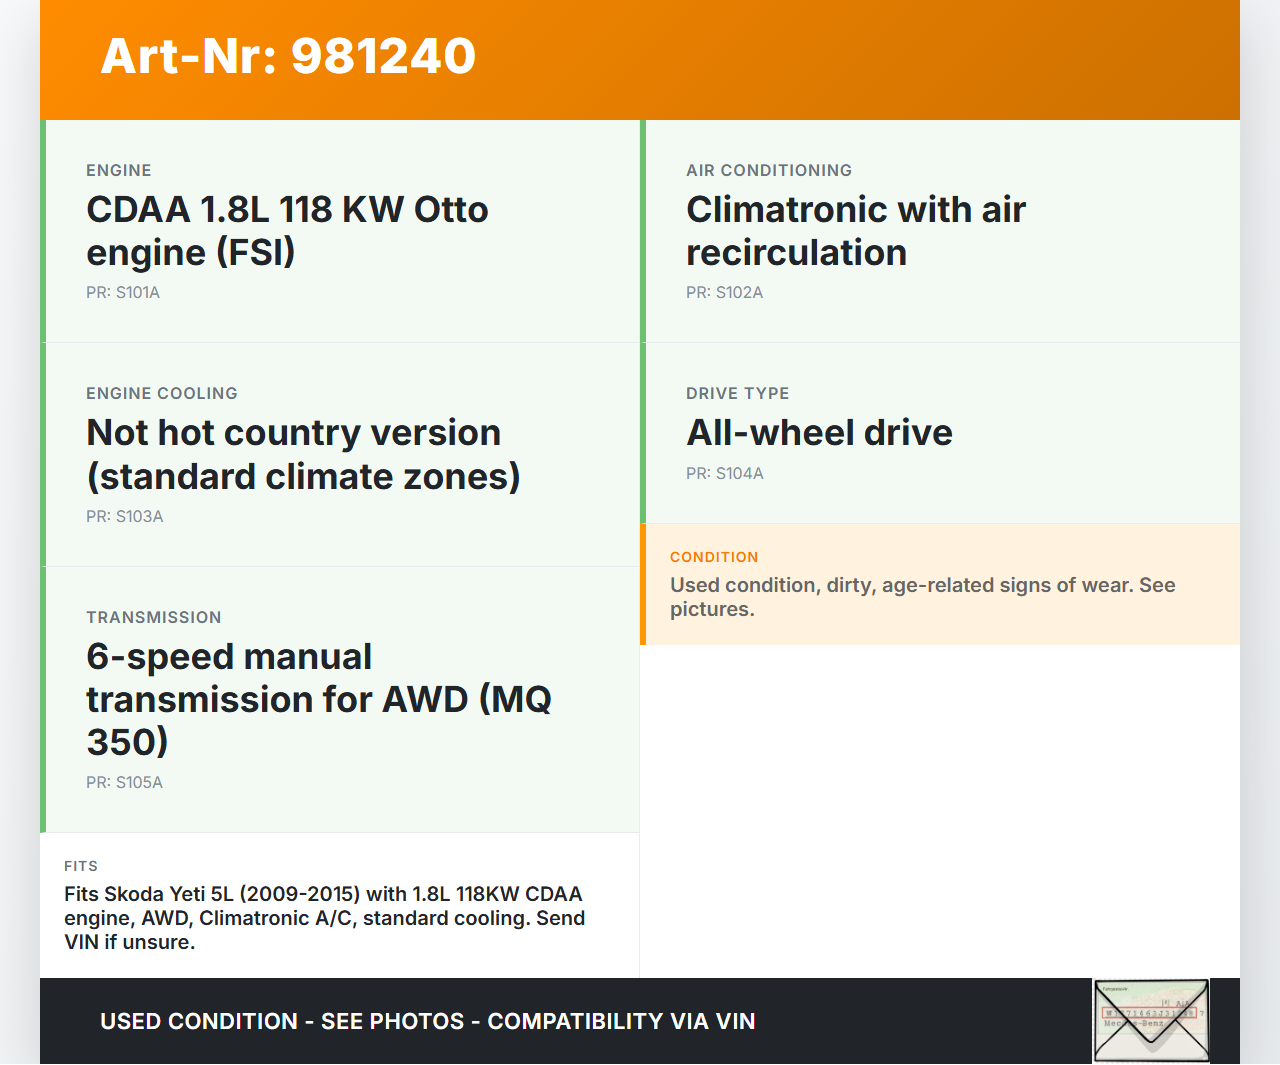
Task: Click the ENGINE COOLING category label
Action: click(162, 394)
